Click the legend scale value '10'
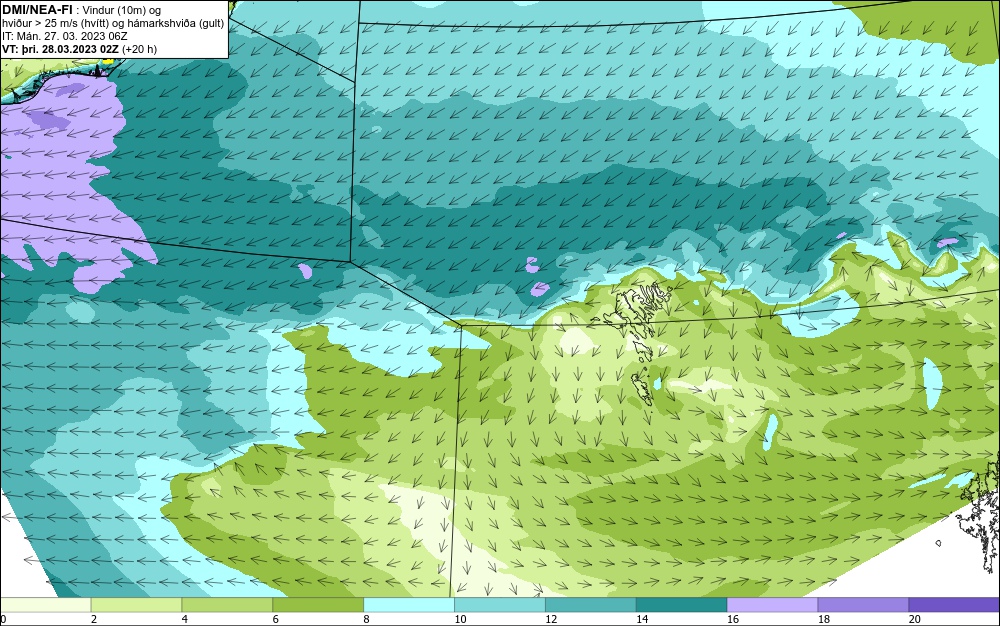The image size is (1000, 626). (x=460, y=619)
